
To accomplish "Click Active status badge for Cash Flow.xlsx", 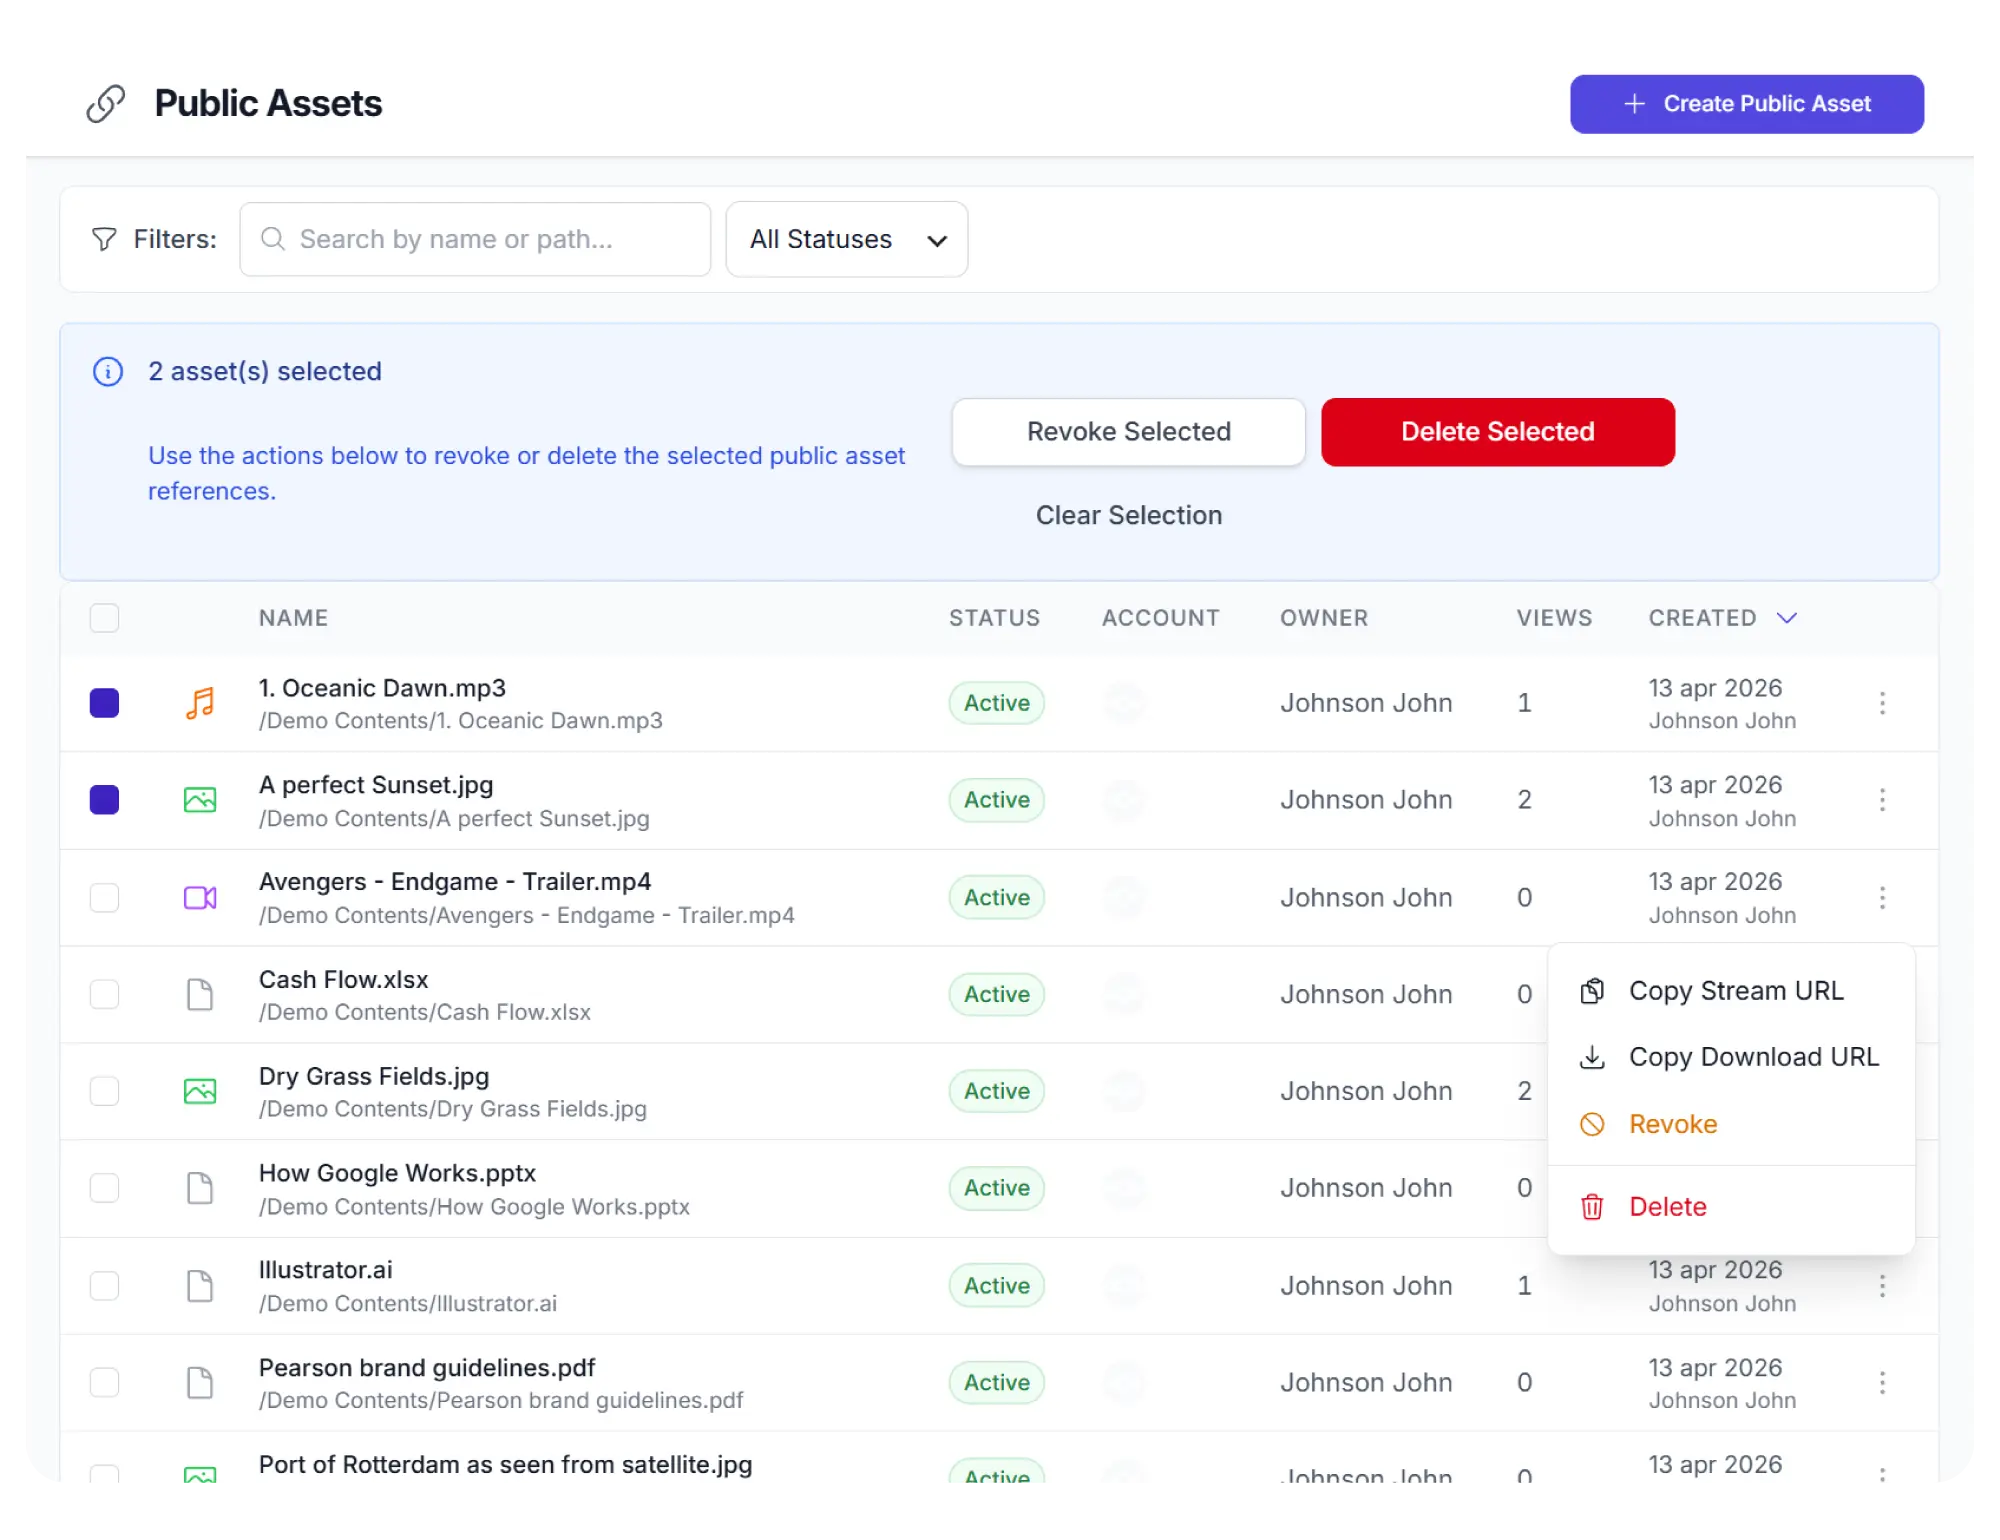I will click(996, 995).
